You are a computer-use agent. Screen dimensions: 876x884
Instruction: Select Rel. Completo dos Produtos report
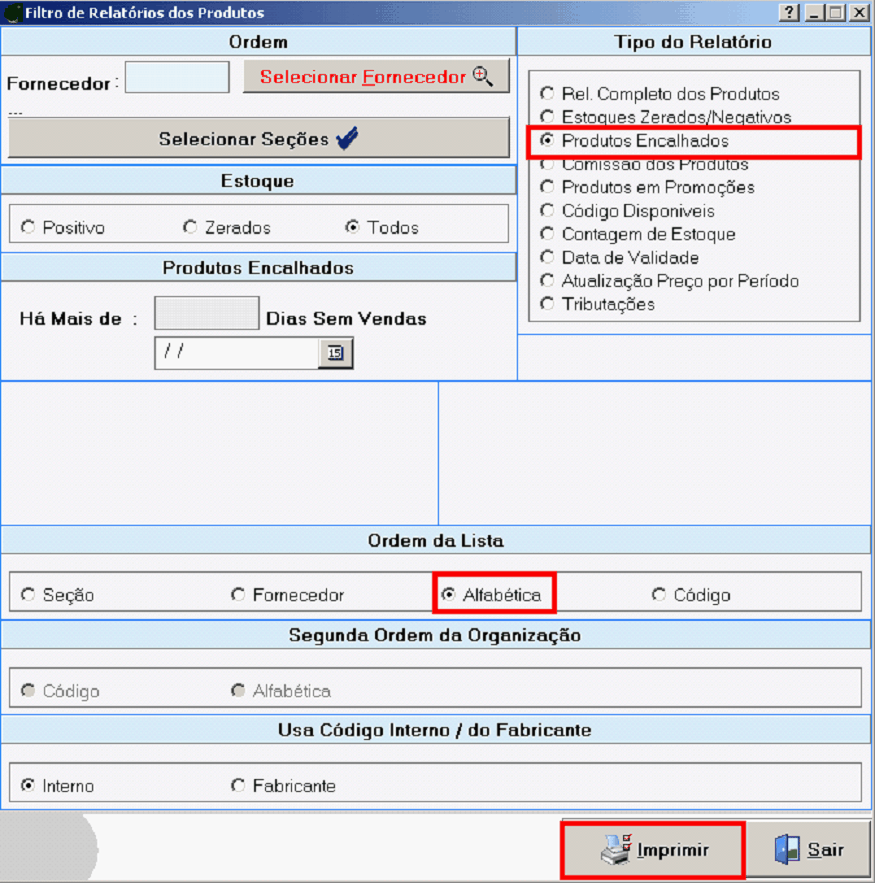pos(547,94)
